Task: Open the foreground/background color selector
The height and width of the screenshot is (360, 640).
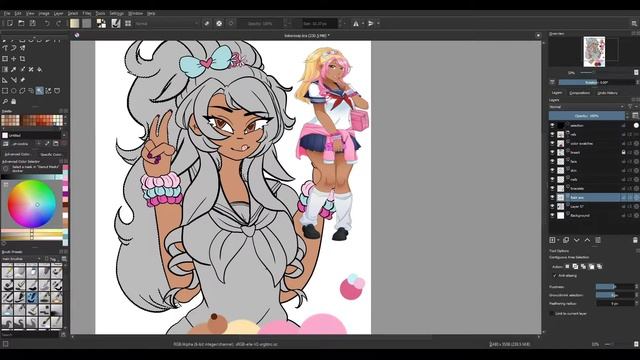Action: [101, 24]
